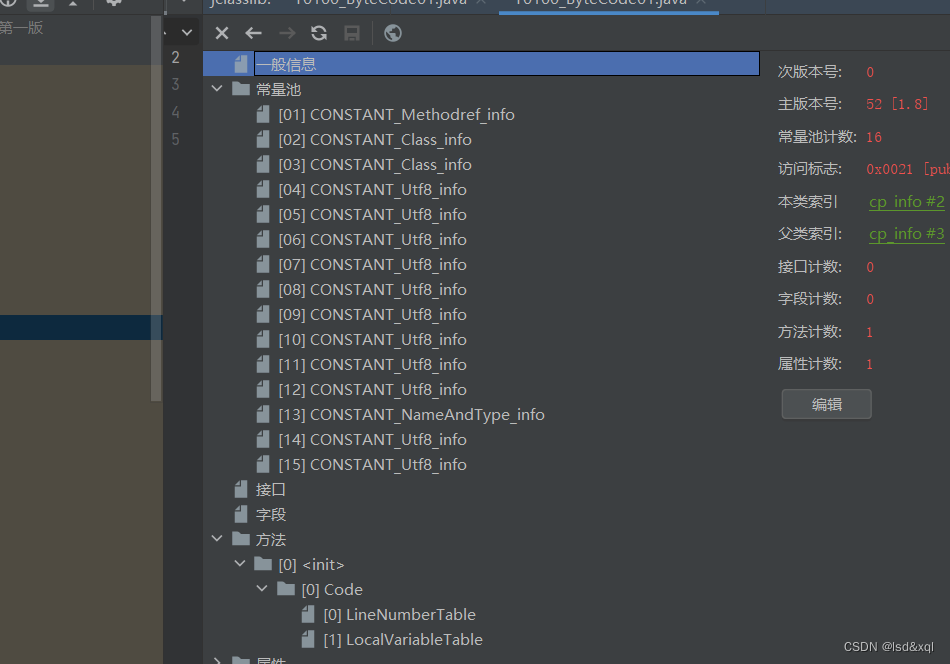
Task: Click the 字段计数 label
Action: pos(809,299)
